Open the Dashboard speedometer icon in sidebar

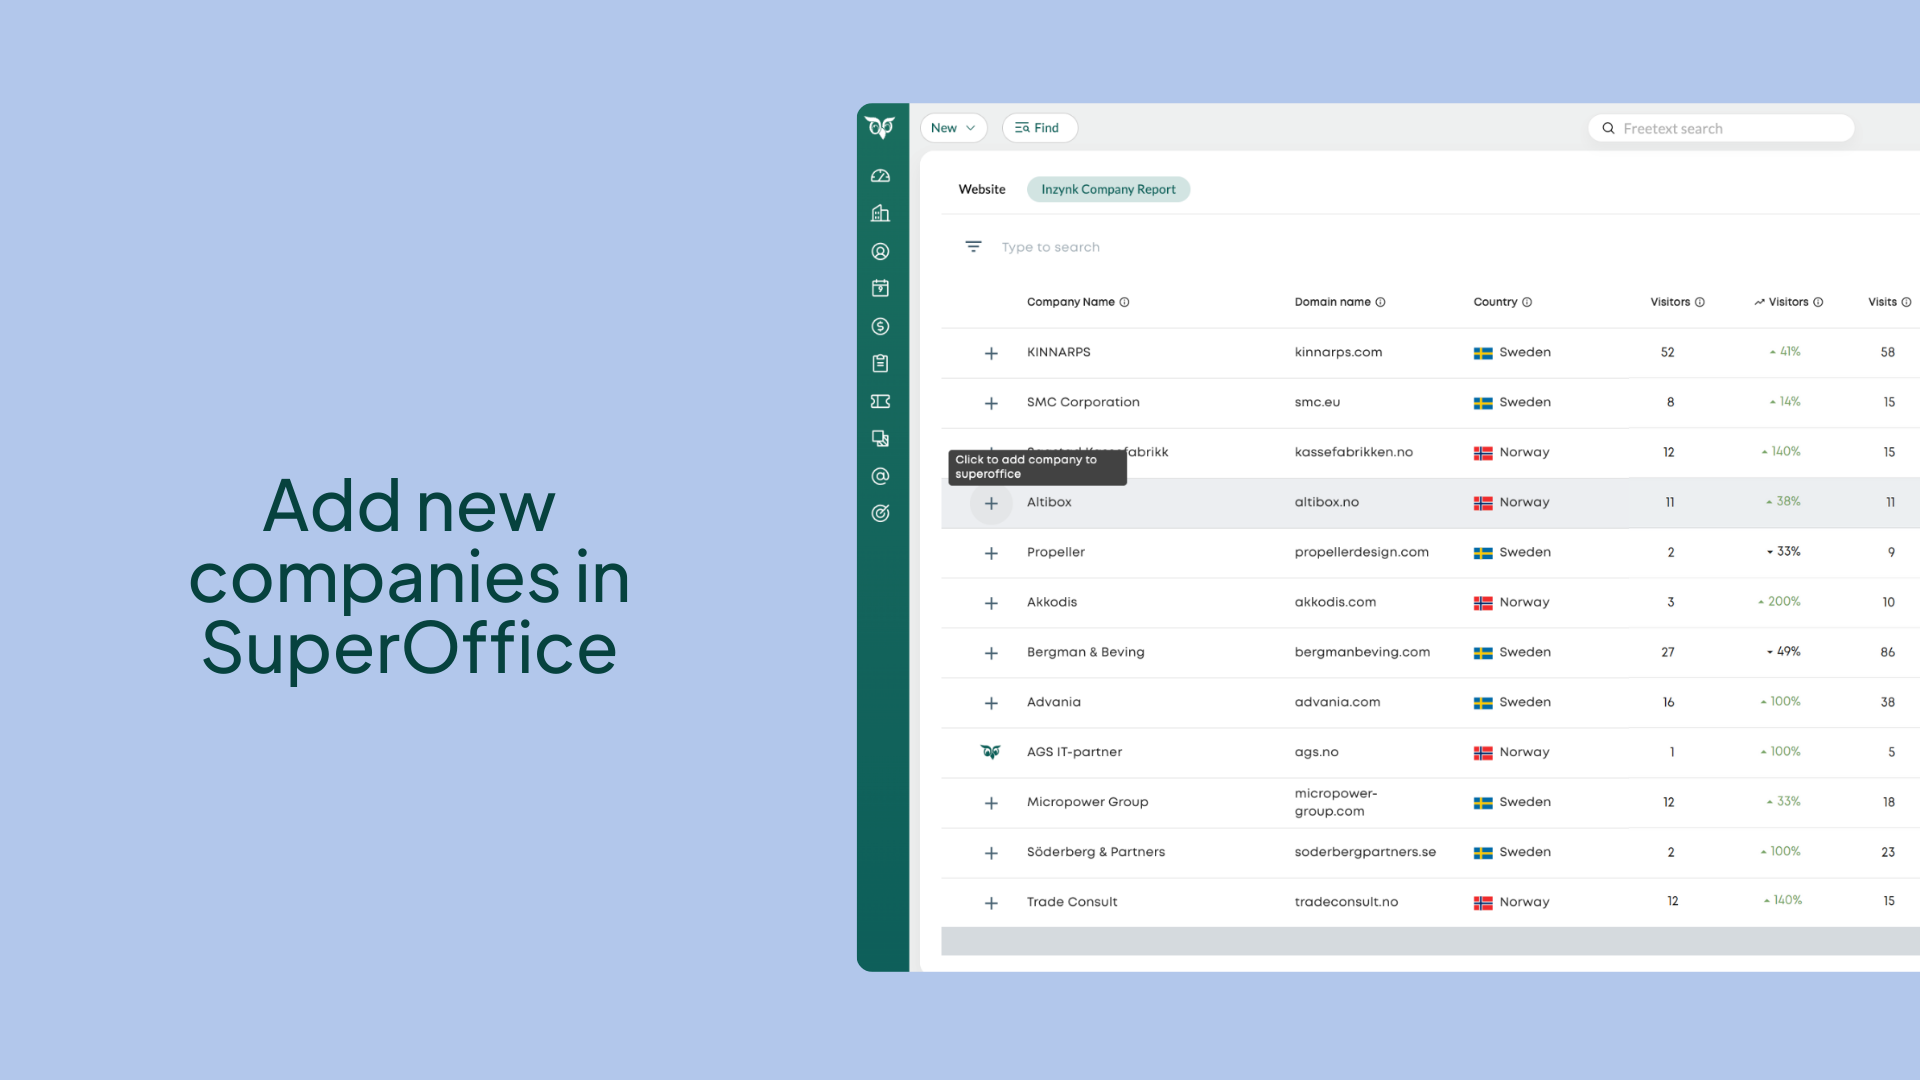tap(880, 176)
